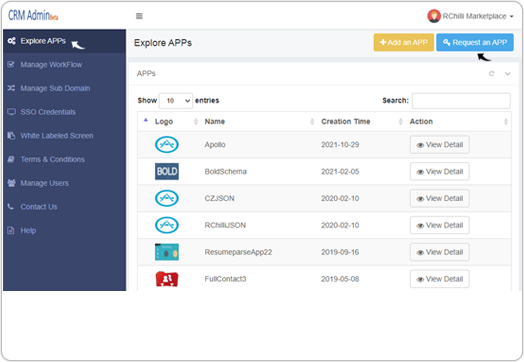524x362 pixels.
Task: Collapse the APPs panel with chevron
Action: click(507, 74)
